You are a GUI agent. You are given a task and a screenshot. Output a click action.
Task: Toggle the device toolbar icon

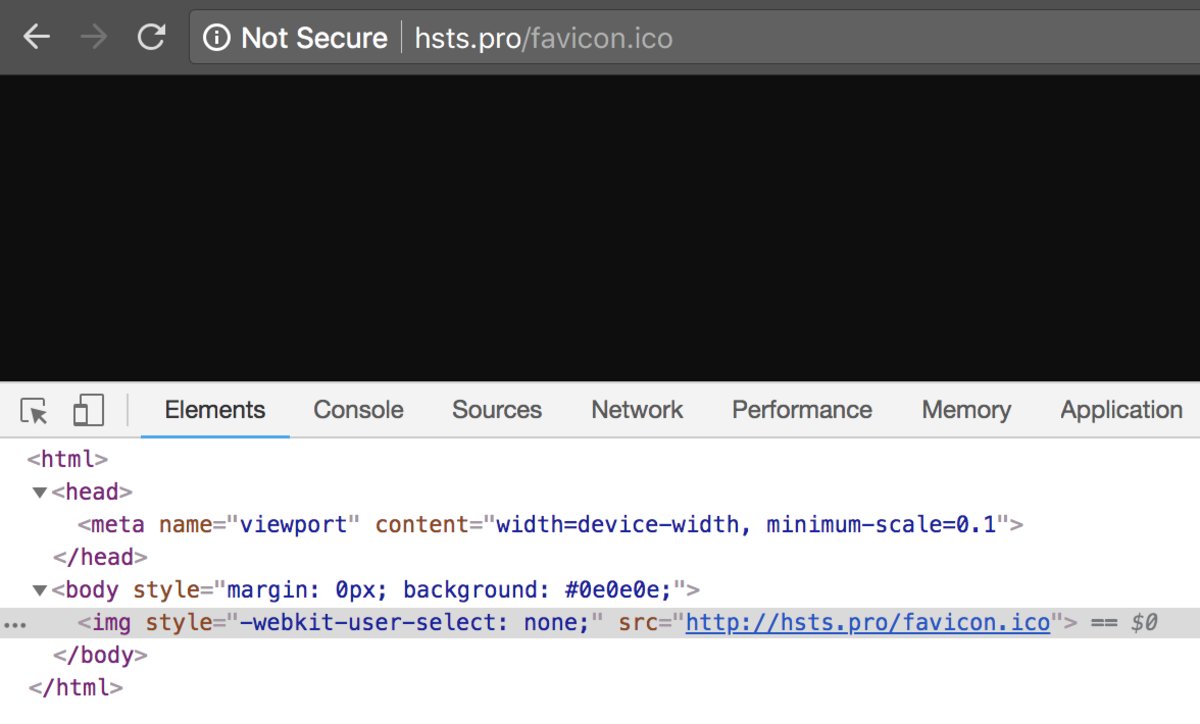click(x=88, y=410)
